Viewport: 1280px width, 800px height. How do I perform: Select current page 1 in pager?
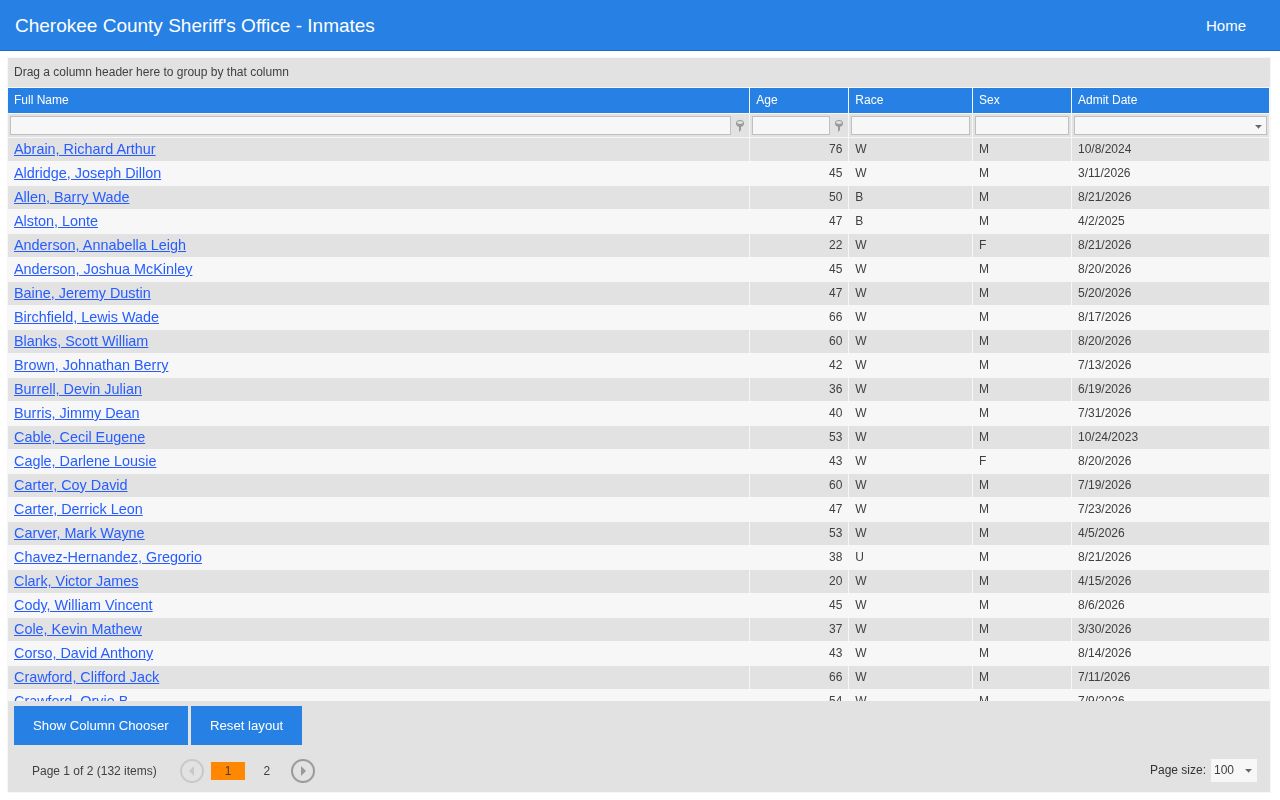pos(228,771)
